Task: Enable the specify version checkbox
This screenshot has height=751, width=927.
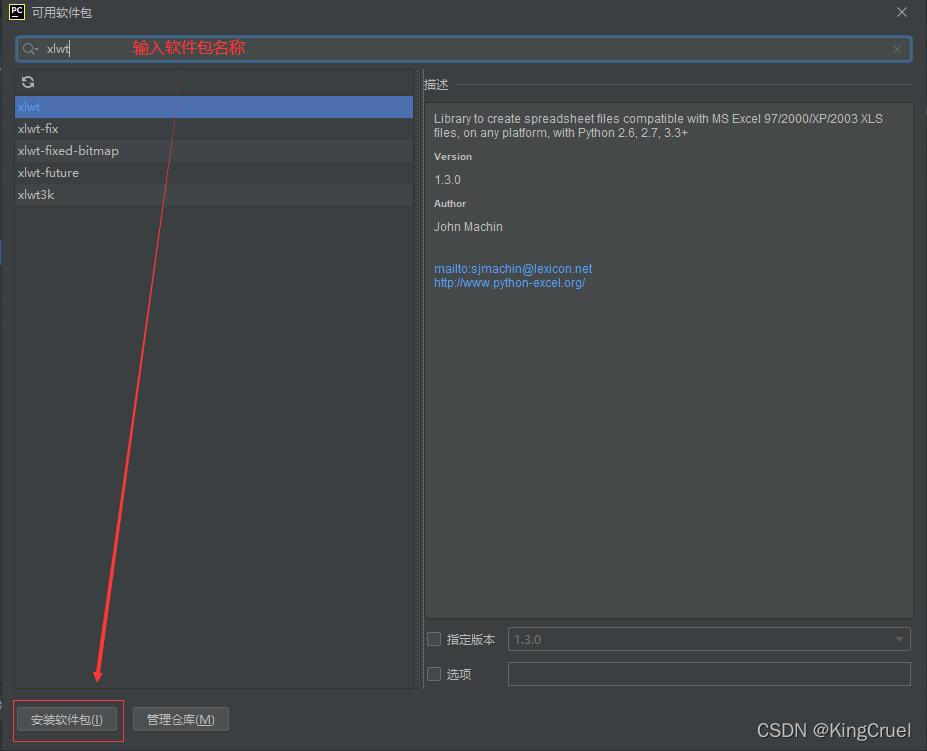Action: [x=434, y=639]
